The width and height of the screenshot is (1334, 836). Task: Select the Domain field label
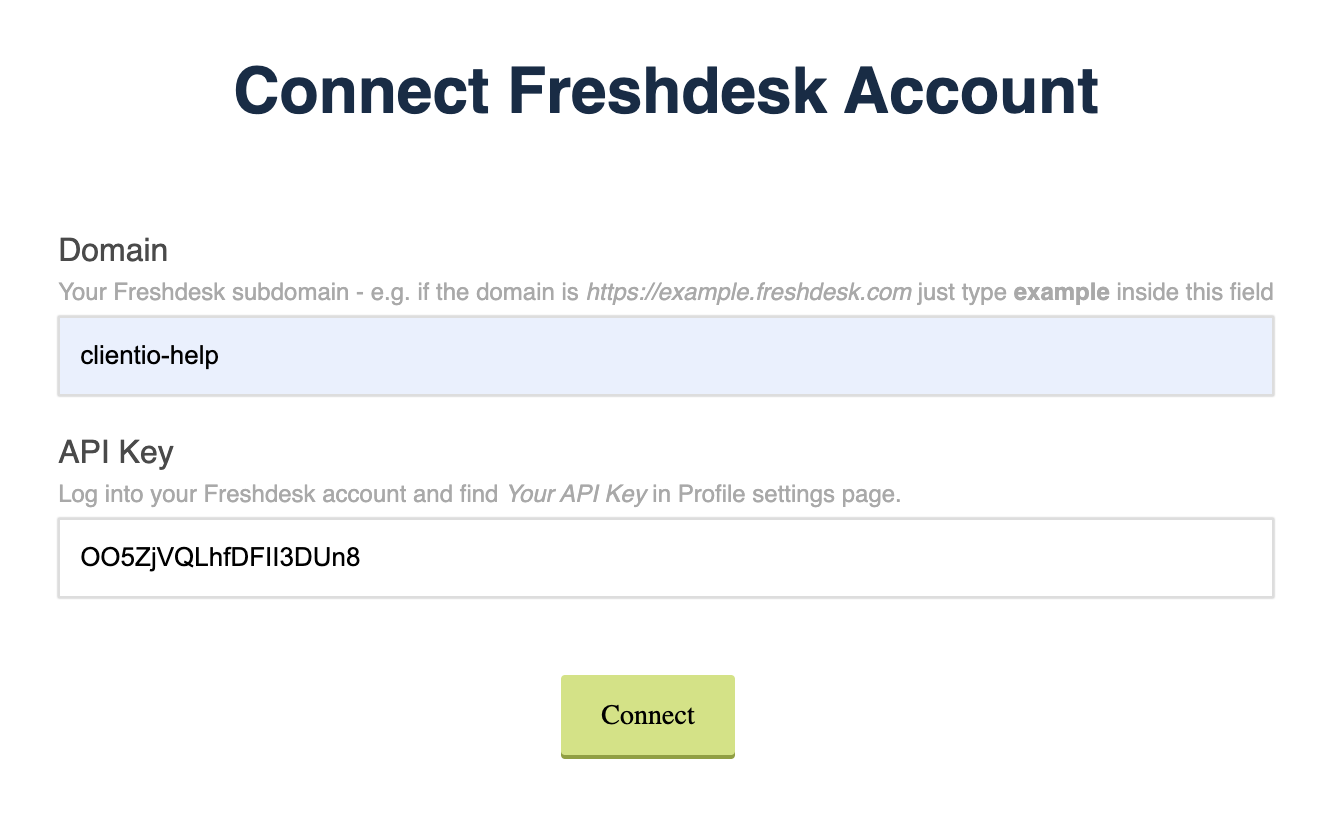[113, 249]
